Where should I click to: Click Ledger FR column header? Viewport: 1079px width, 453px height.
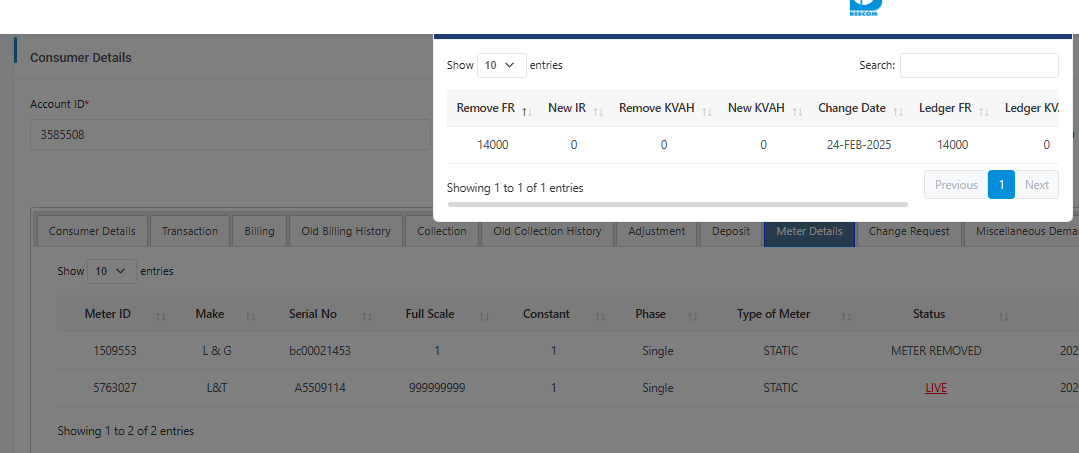(x=945, y=108)
